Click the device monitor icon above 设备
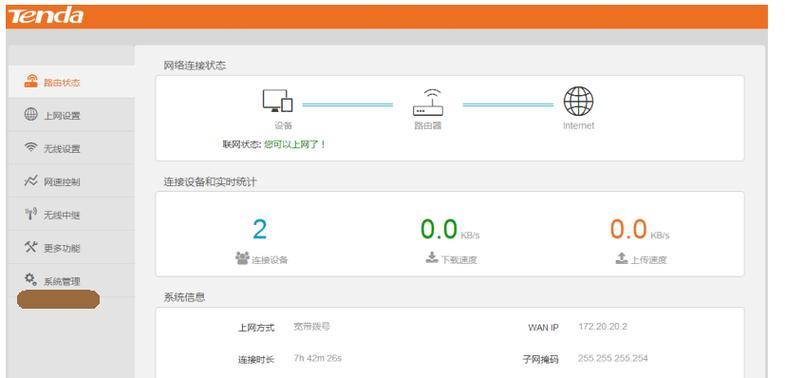 (x=278, y=101)
